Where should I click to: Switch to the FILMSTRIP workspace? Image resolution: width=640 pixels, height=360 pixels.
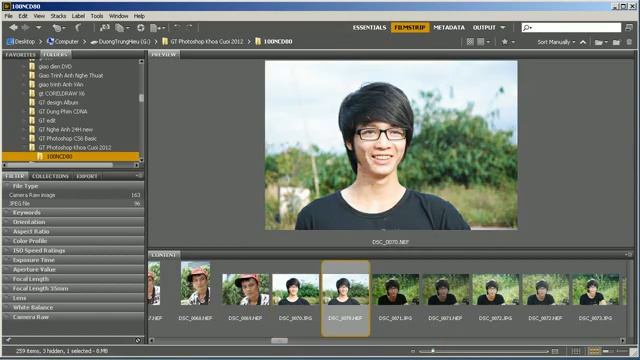coord(410,27)
